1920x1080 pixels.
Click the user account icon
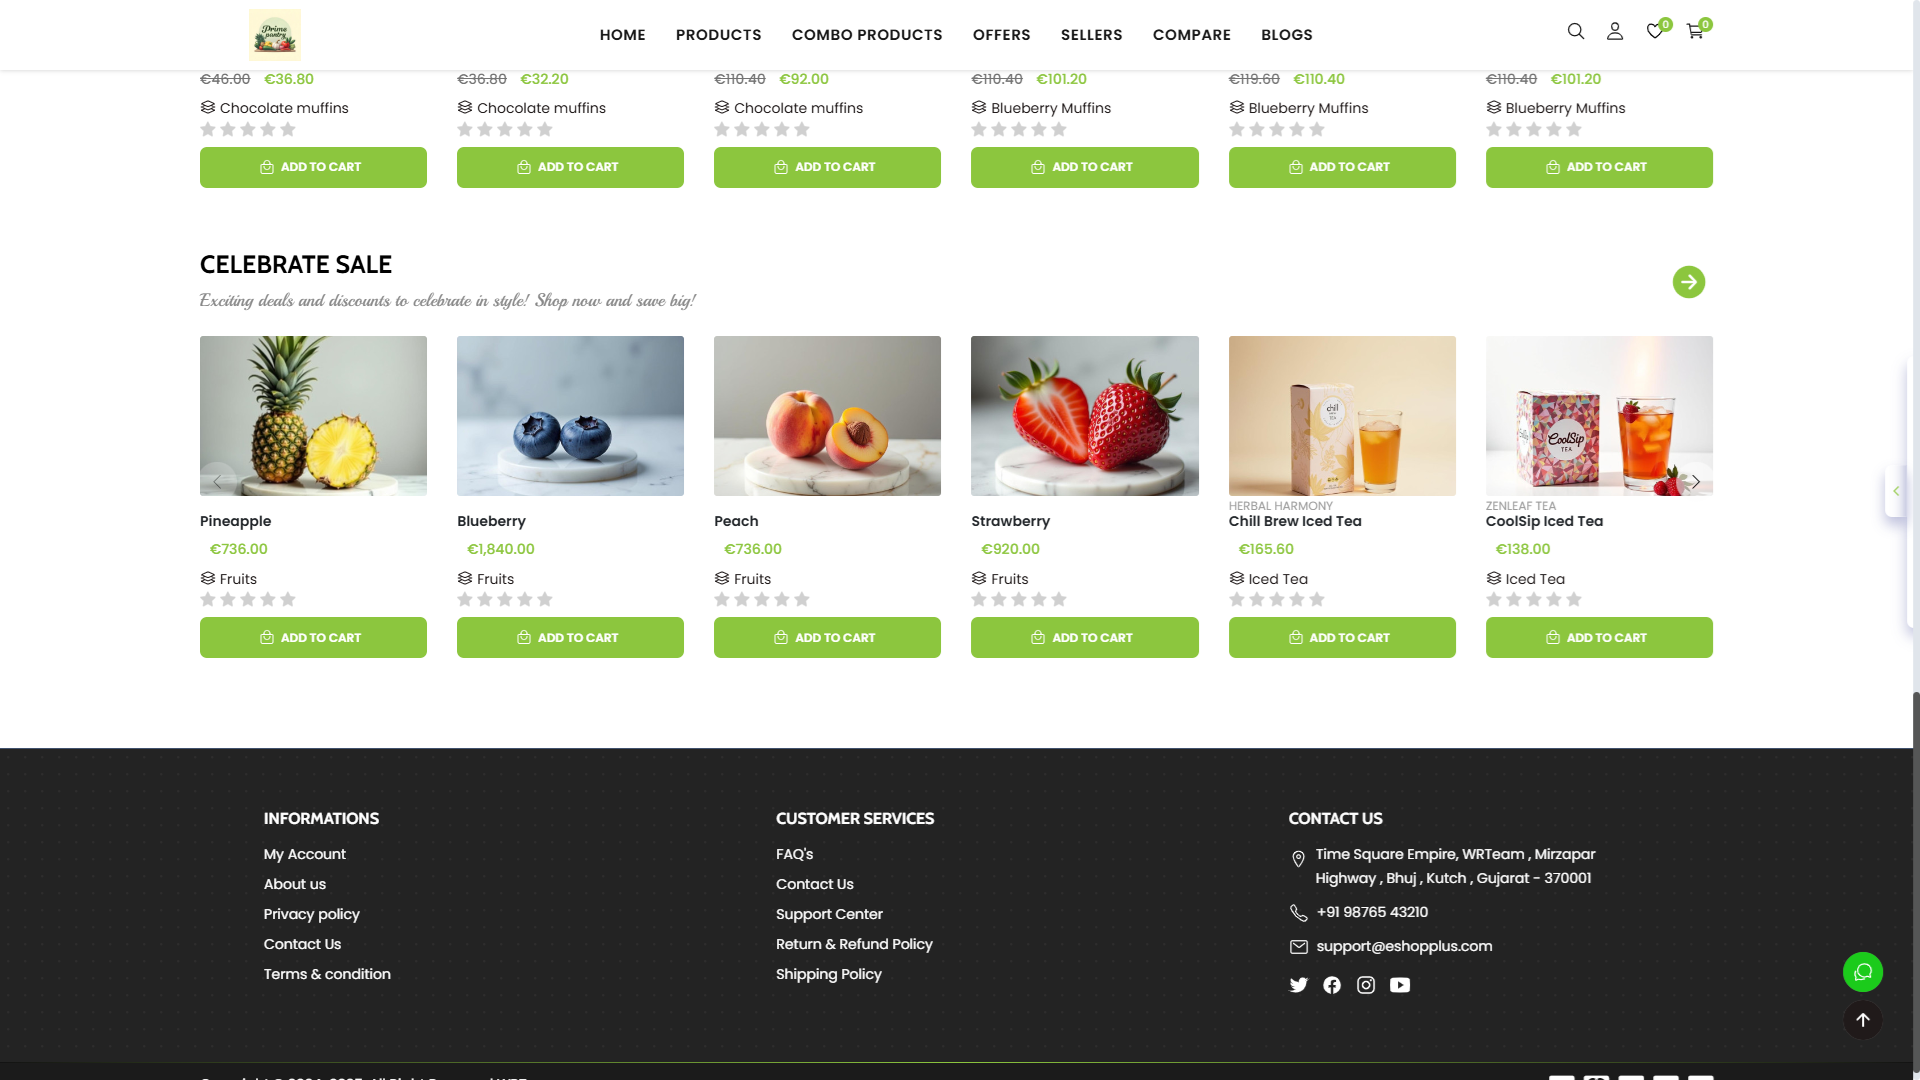1615,31
